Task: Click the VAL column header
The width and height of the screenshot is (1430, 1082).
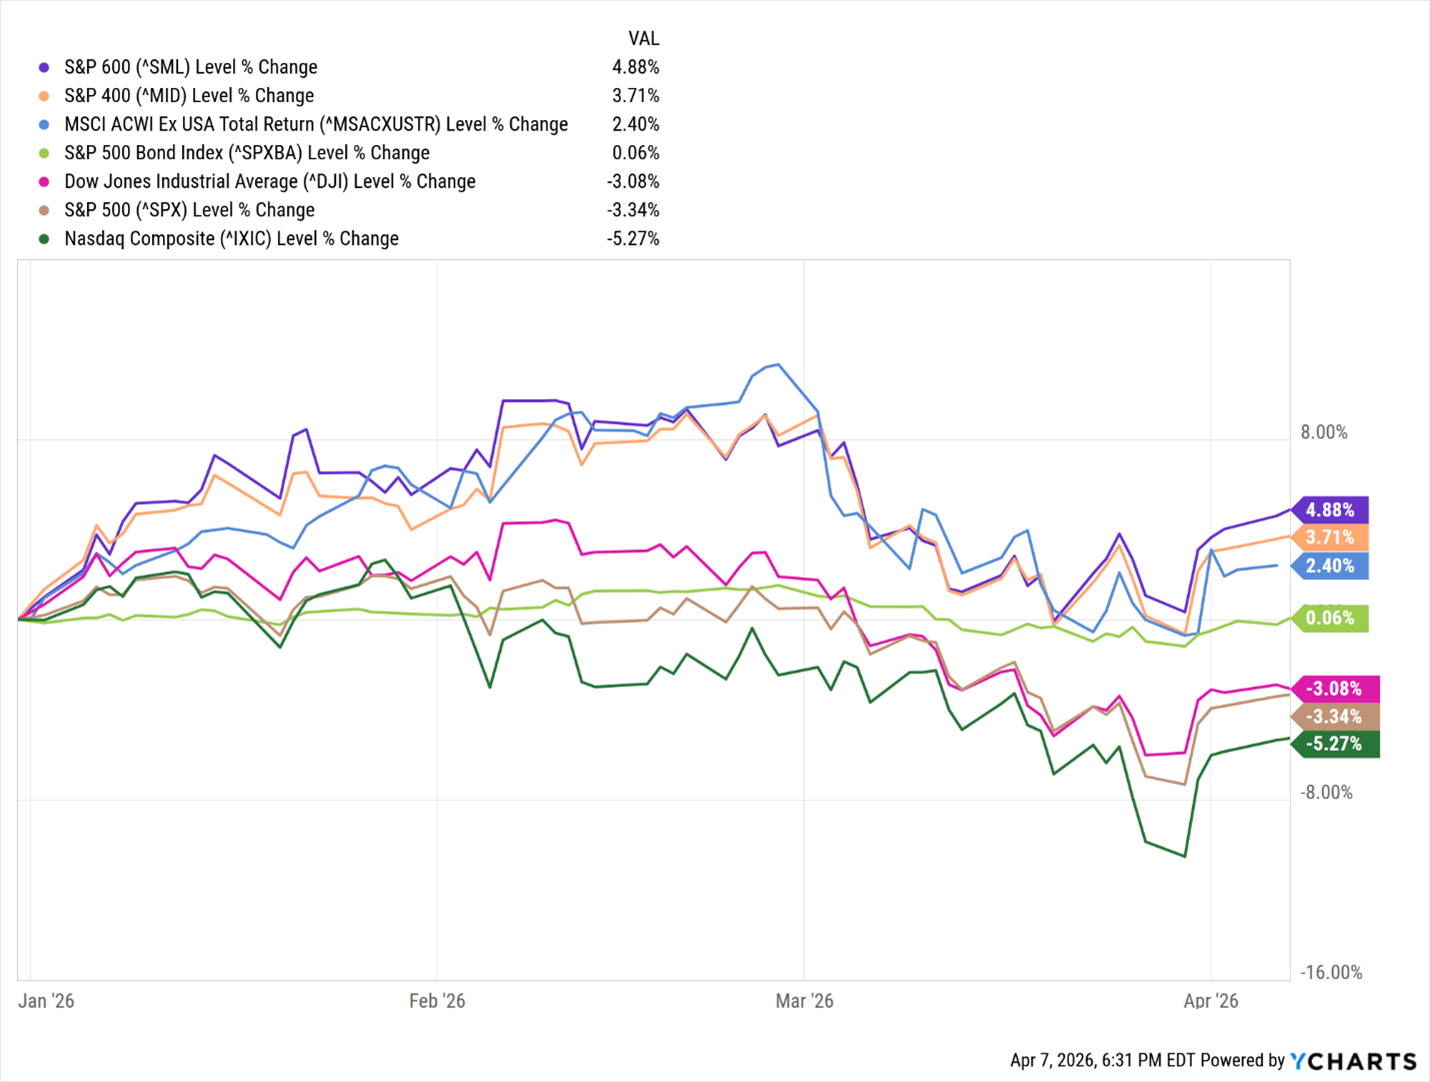Action: tap(643, 39)
